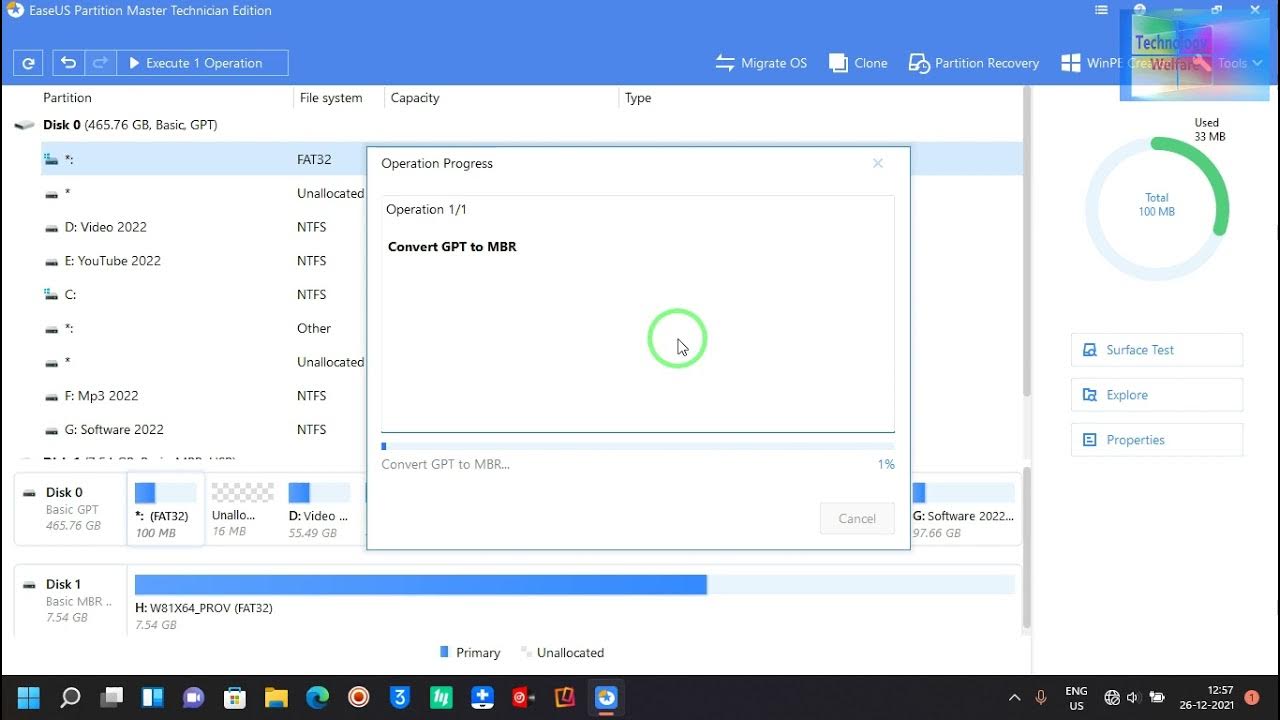Click the 1% progress value
1280x720 pixels.
pyautogui.click(x=886, y=464)
